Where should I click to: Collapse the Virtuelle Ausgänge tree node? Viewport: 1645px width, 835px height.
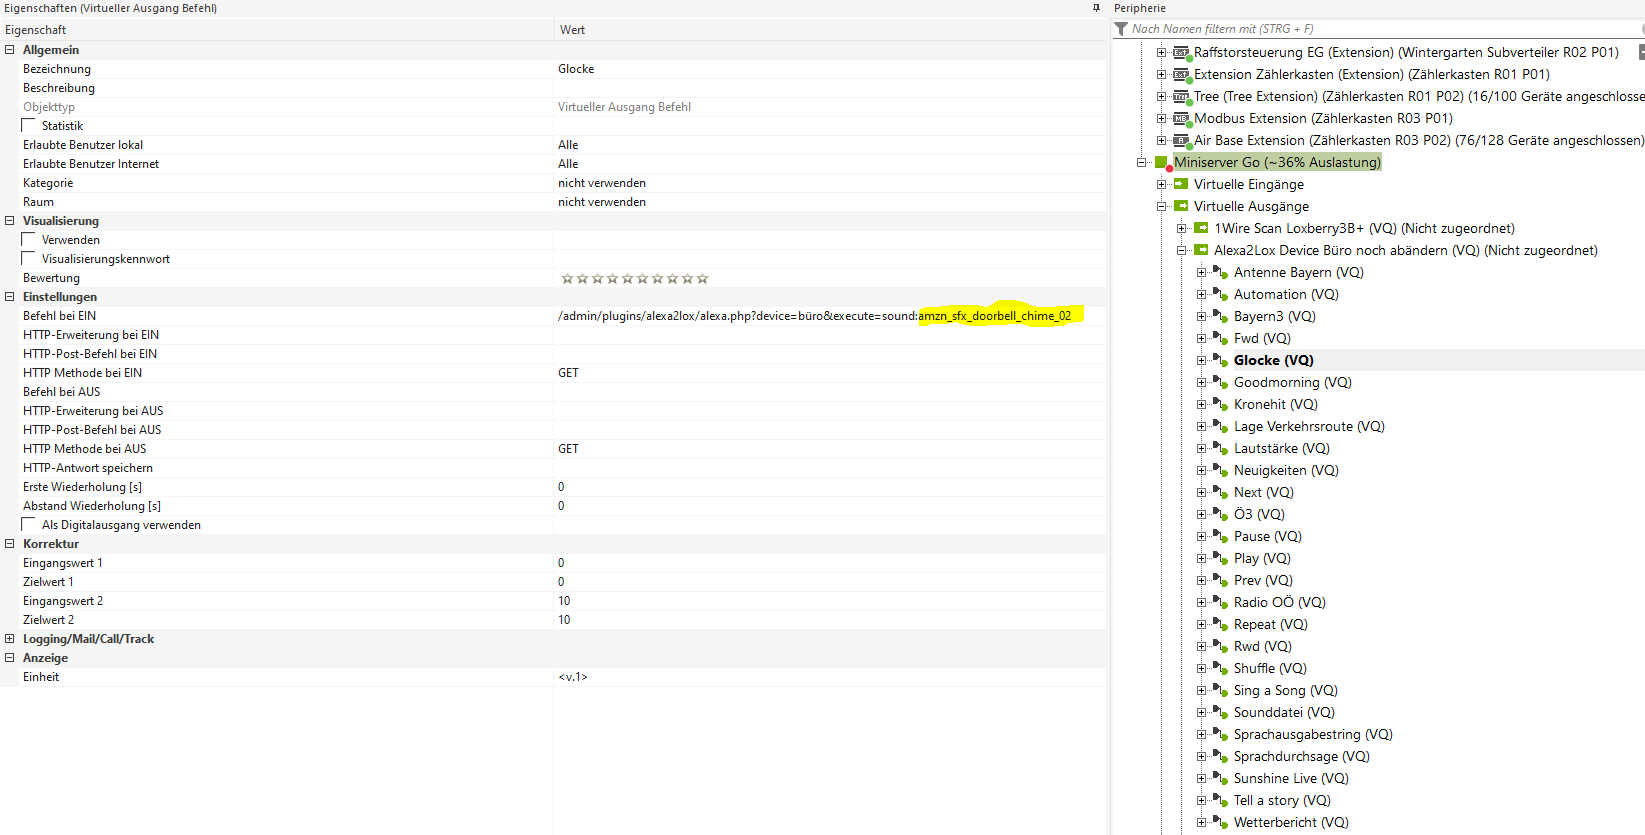[1162, 207]
